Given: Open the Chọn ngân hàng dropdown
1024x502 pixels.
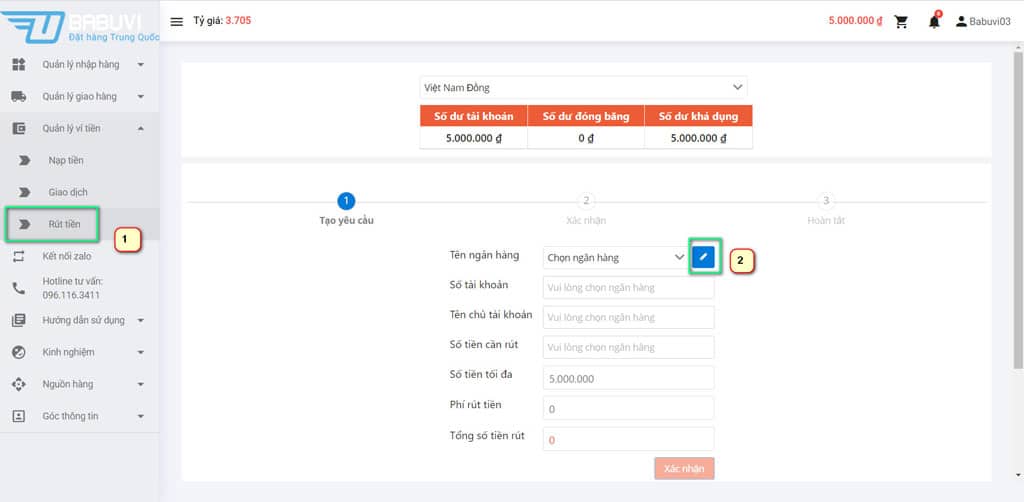Looking at the screenshot, I should [x=615, y=258].
